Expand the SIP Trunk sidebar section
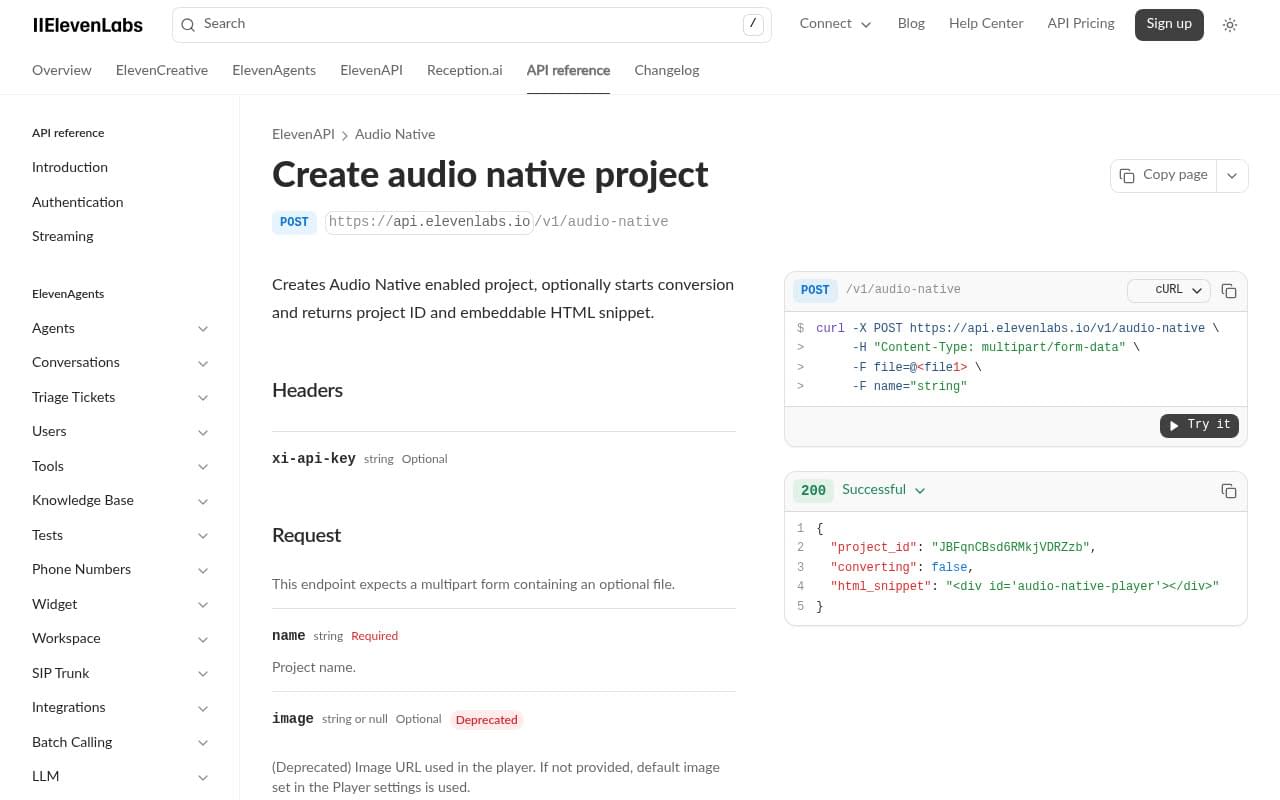Image resolution: width=1280 pixels, height=800 pixels. click(121, 674)
